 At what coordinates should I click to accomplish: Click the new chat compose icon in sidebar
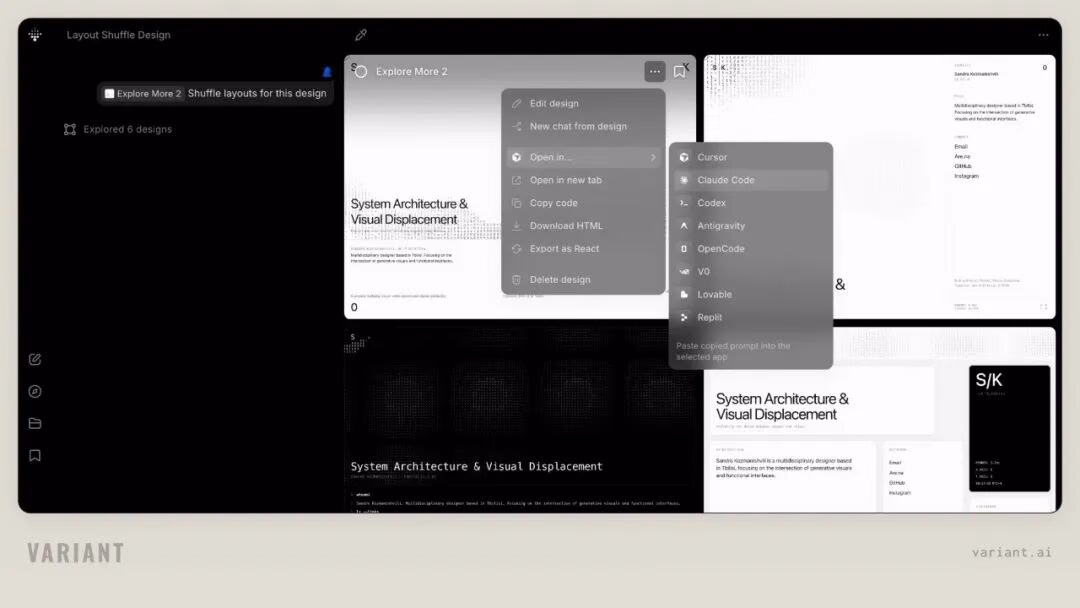(x=35, y=359)
